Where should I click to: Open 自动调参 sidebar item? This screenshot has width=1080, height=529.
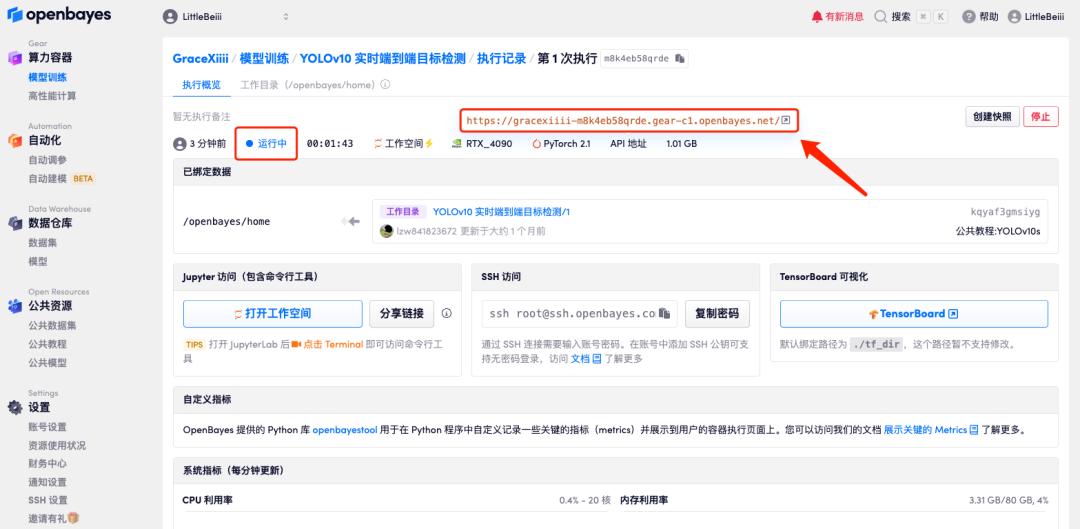tap(48, 160)
